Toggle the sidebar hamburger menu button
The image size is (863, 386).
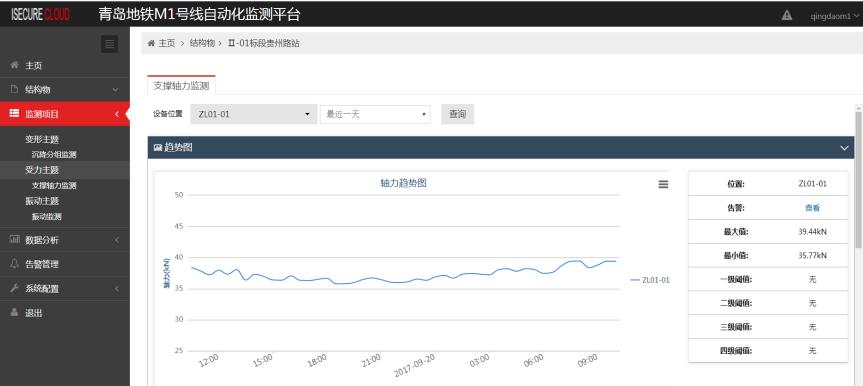(x=110, y=44)
